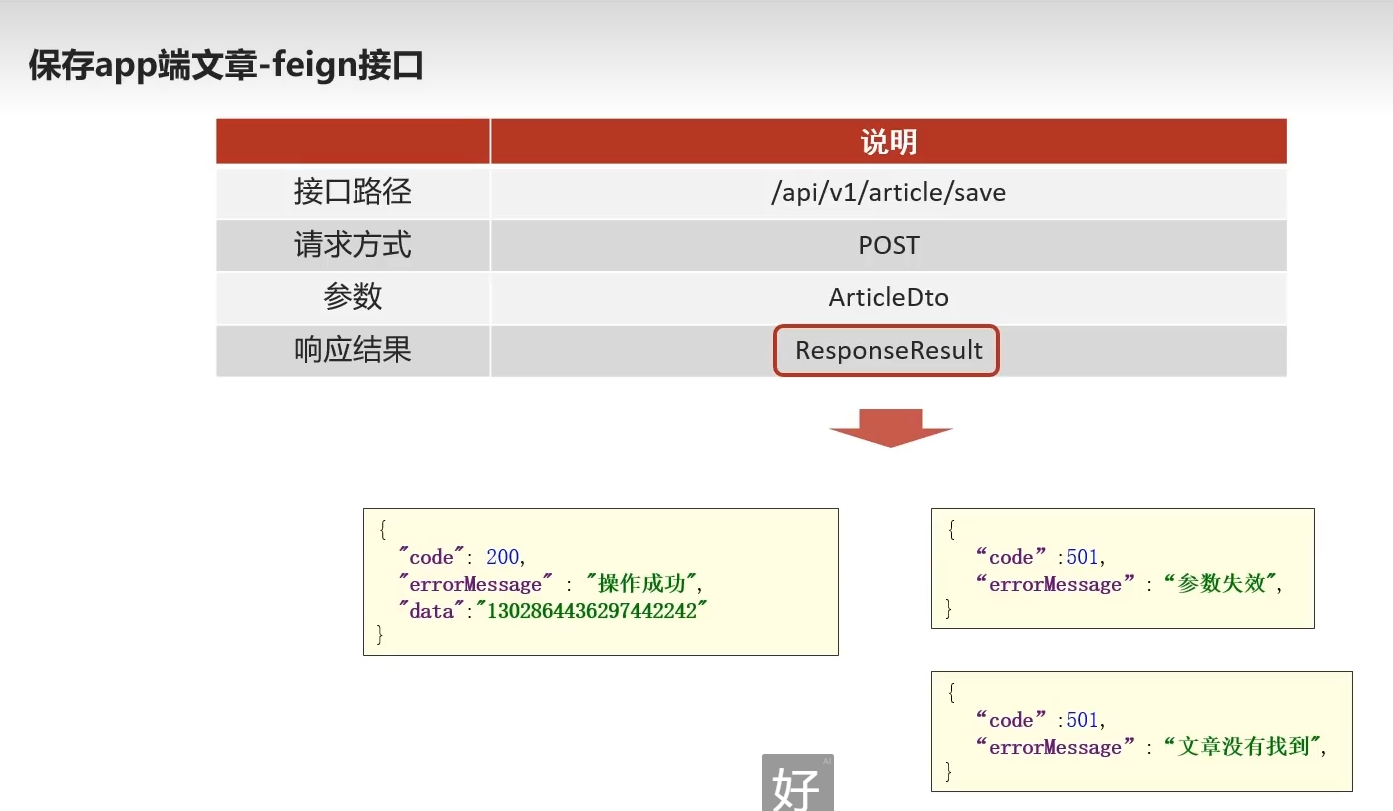Select the 说明 table header cell
Screen dimensions: 1393x811
click(888, 141)
